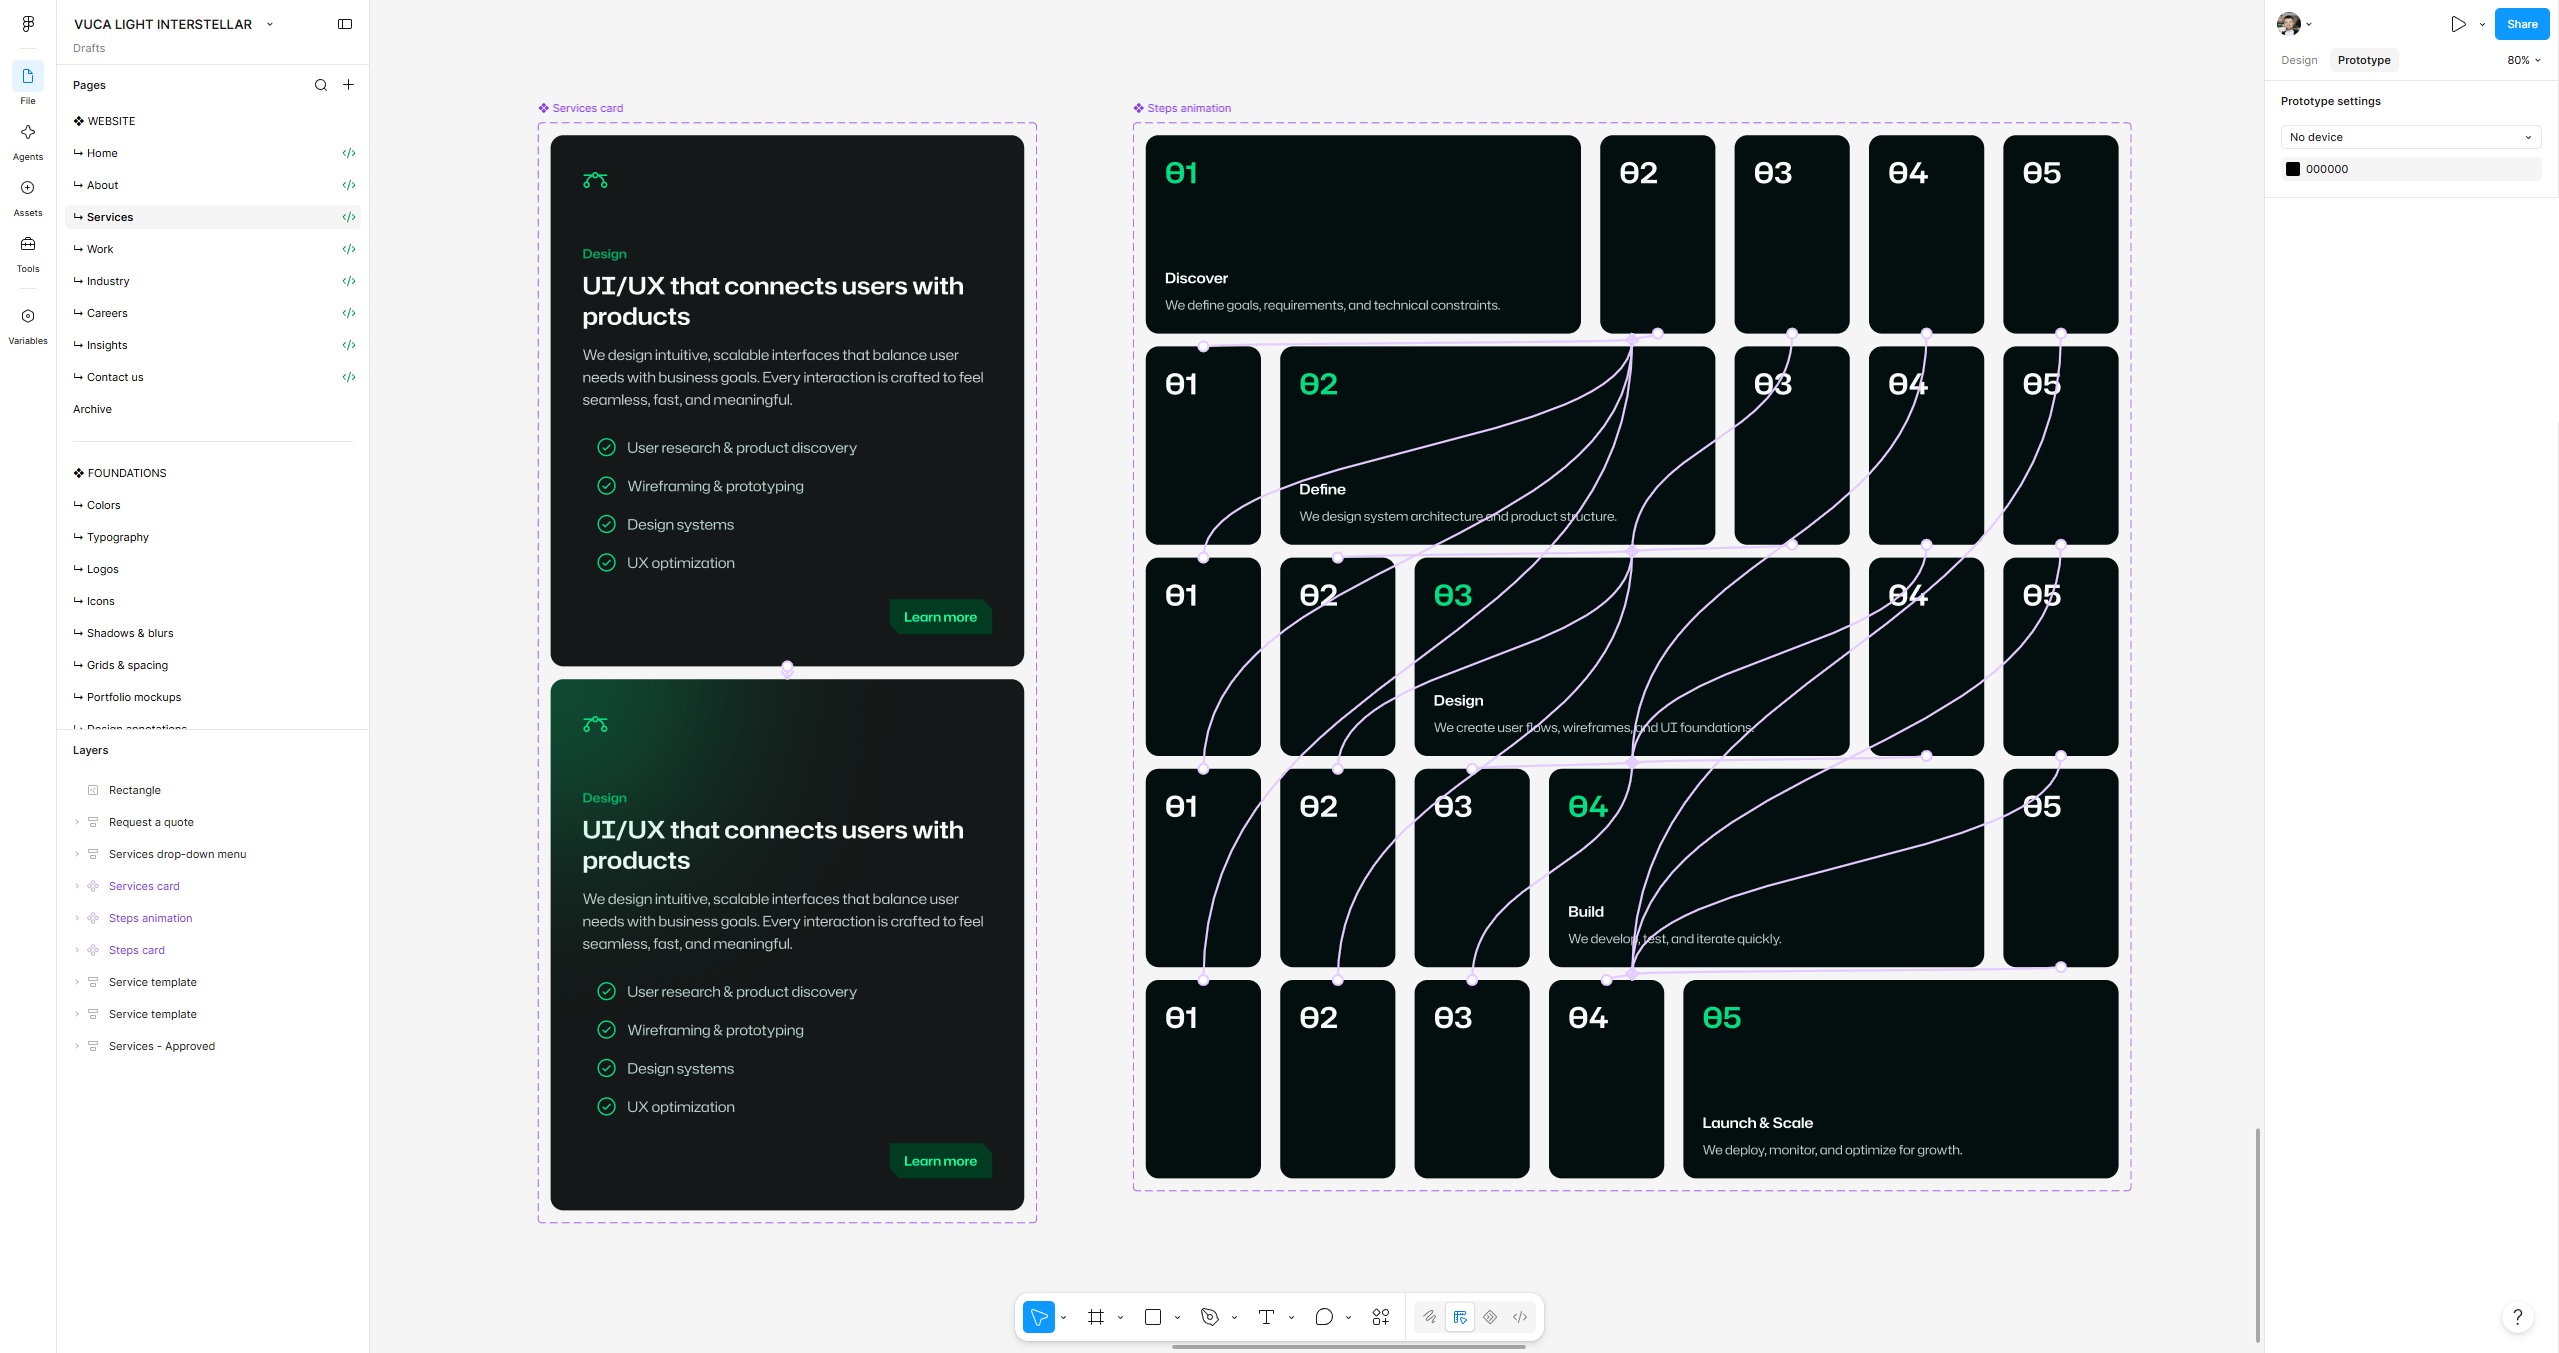Click the code icon next to Services page
2559x1353 pixels.
(349, 217)
